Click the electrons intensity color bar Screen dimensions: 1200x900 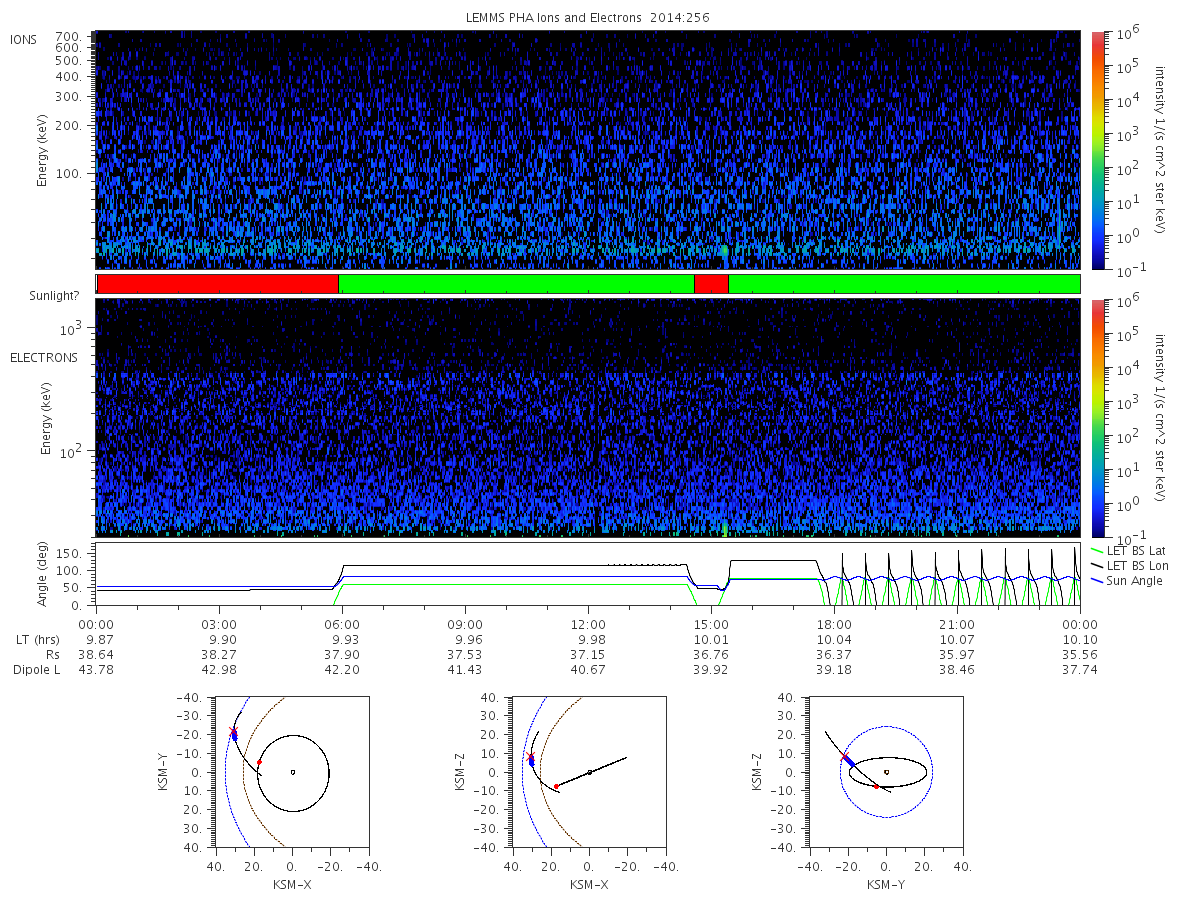(1097, 418)
